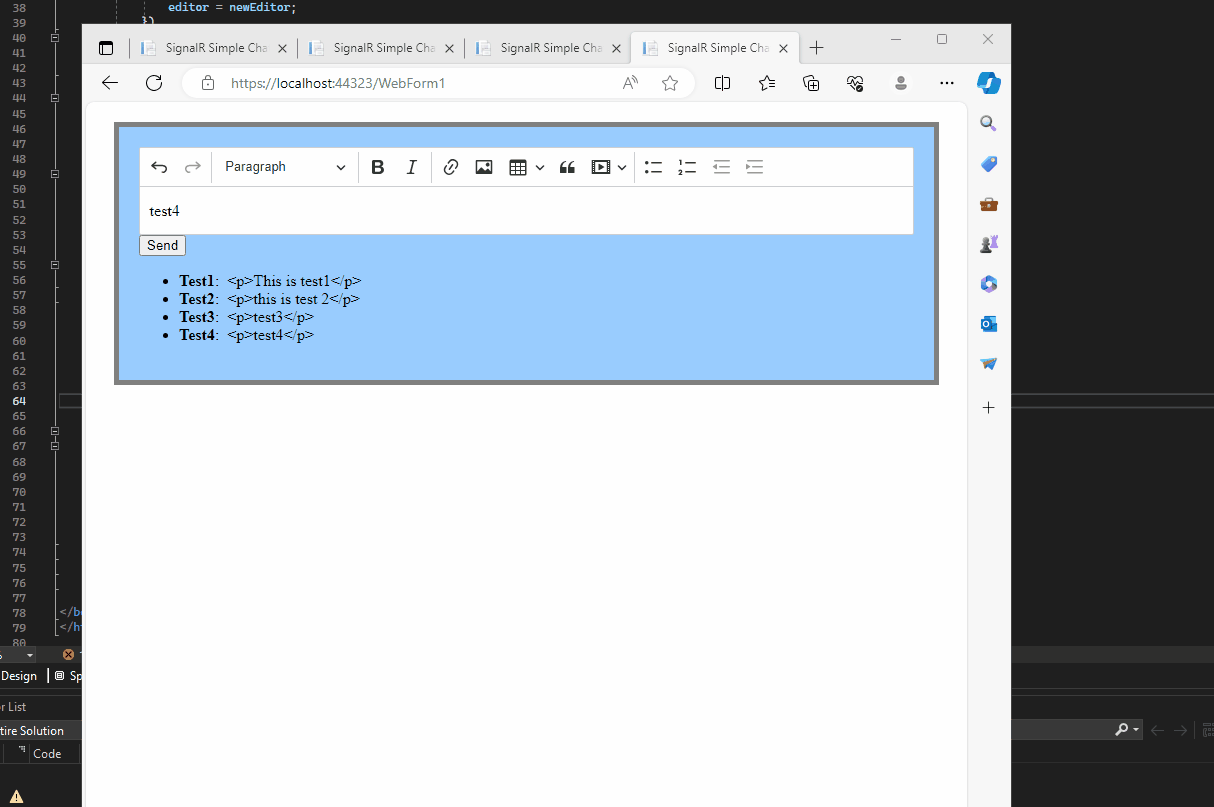1214x807 pixels.
Task: Click the Redo arrow in the editor toolbar
Action: [192, 167]
